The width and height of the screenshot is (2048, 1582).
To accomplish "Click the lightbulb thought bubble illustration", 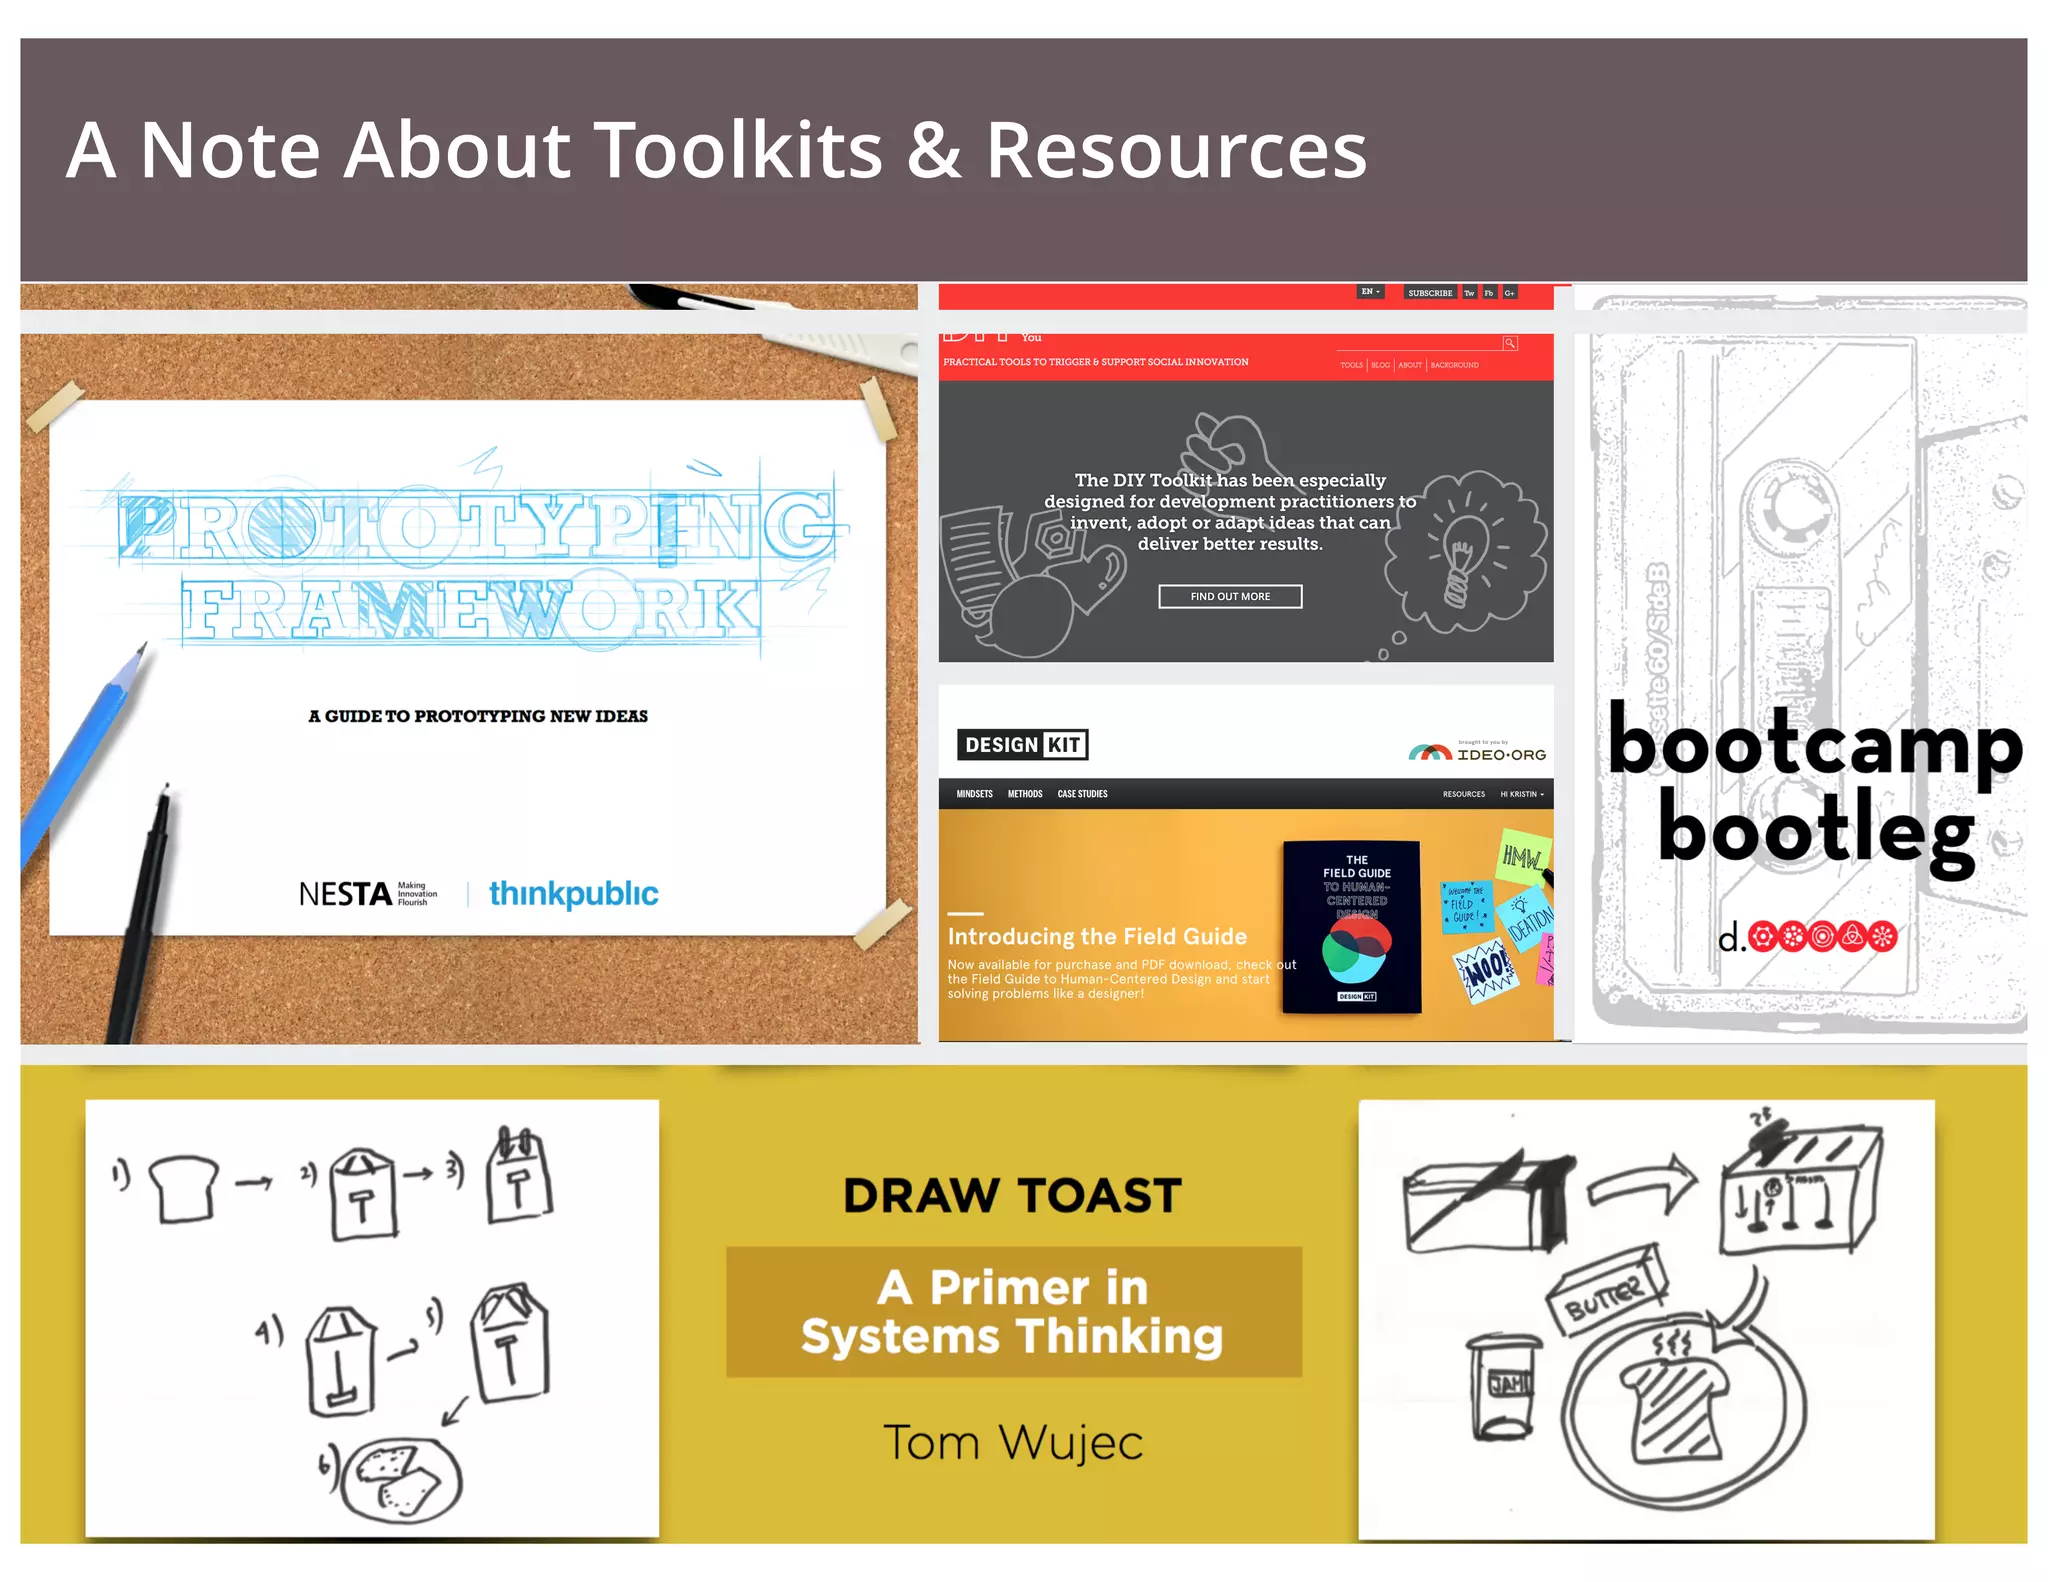I will [x=1465, y=553].
